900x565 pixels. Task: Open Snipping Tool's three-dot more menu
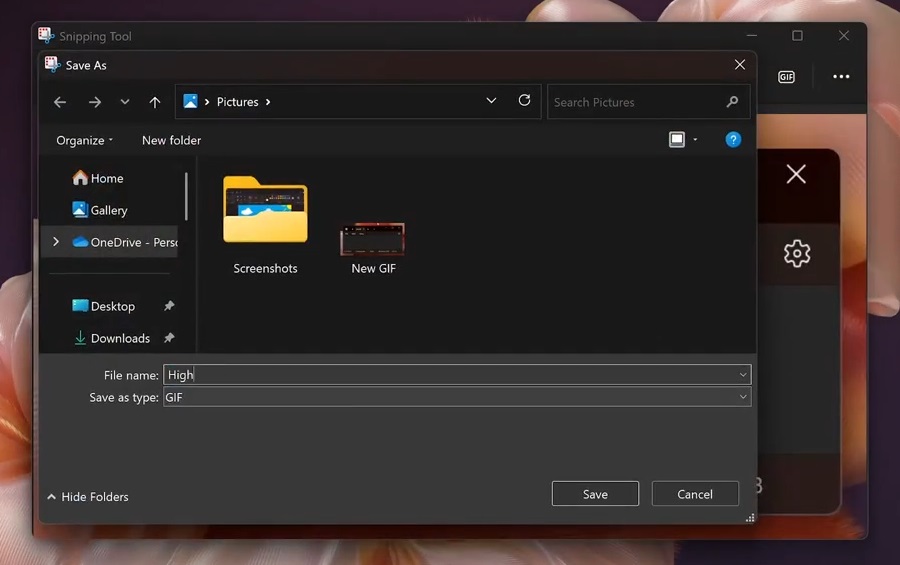point(841,77)
